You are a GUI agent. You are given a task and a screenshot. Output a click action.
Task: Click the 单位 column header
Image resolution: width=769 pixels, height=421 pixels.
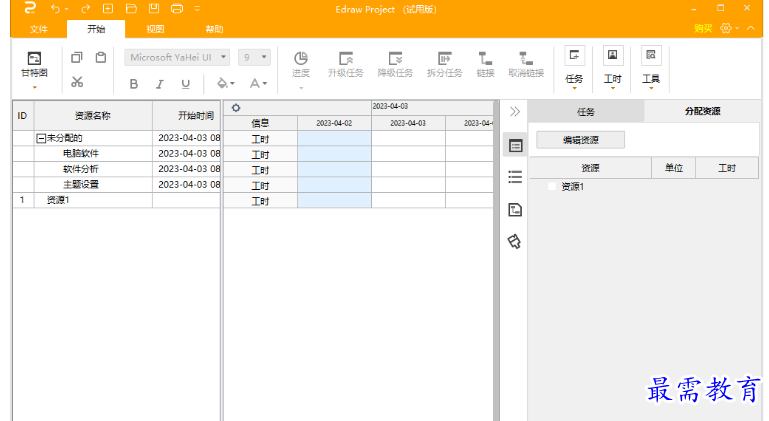click(x=674, y=168)
